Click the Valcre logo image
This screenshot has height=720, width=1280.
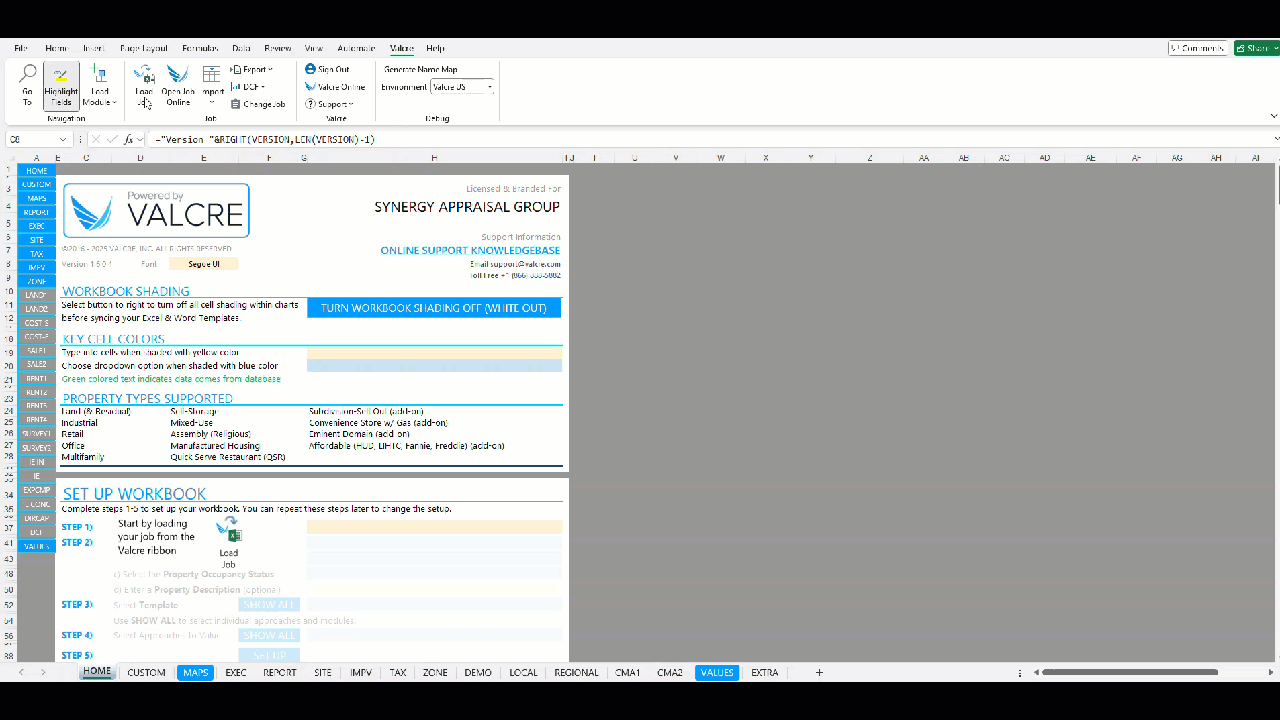pyautogui.click(x=156, y=210)
